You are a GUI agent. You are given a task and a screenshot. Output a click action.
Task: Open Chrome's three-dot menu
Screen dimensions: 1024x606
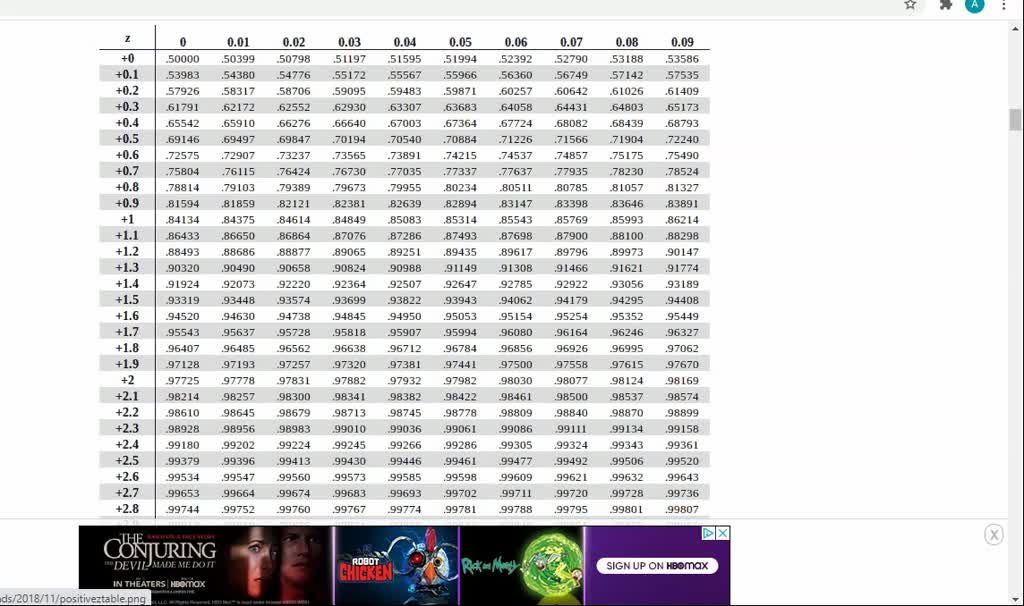[x=1004, y=5]
